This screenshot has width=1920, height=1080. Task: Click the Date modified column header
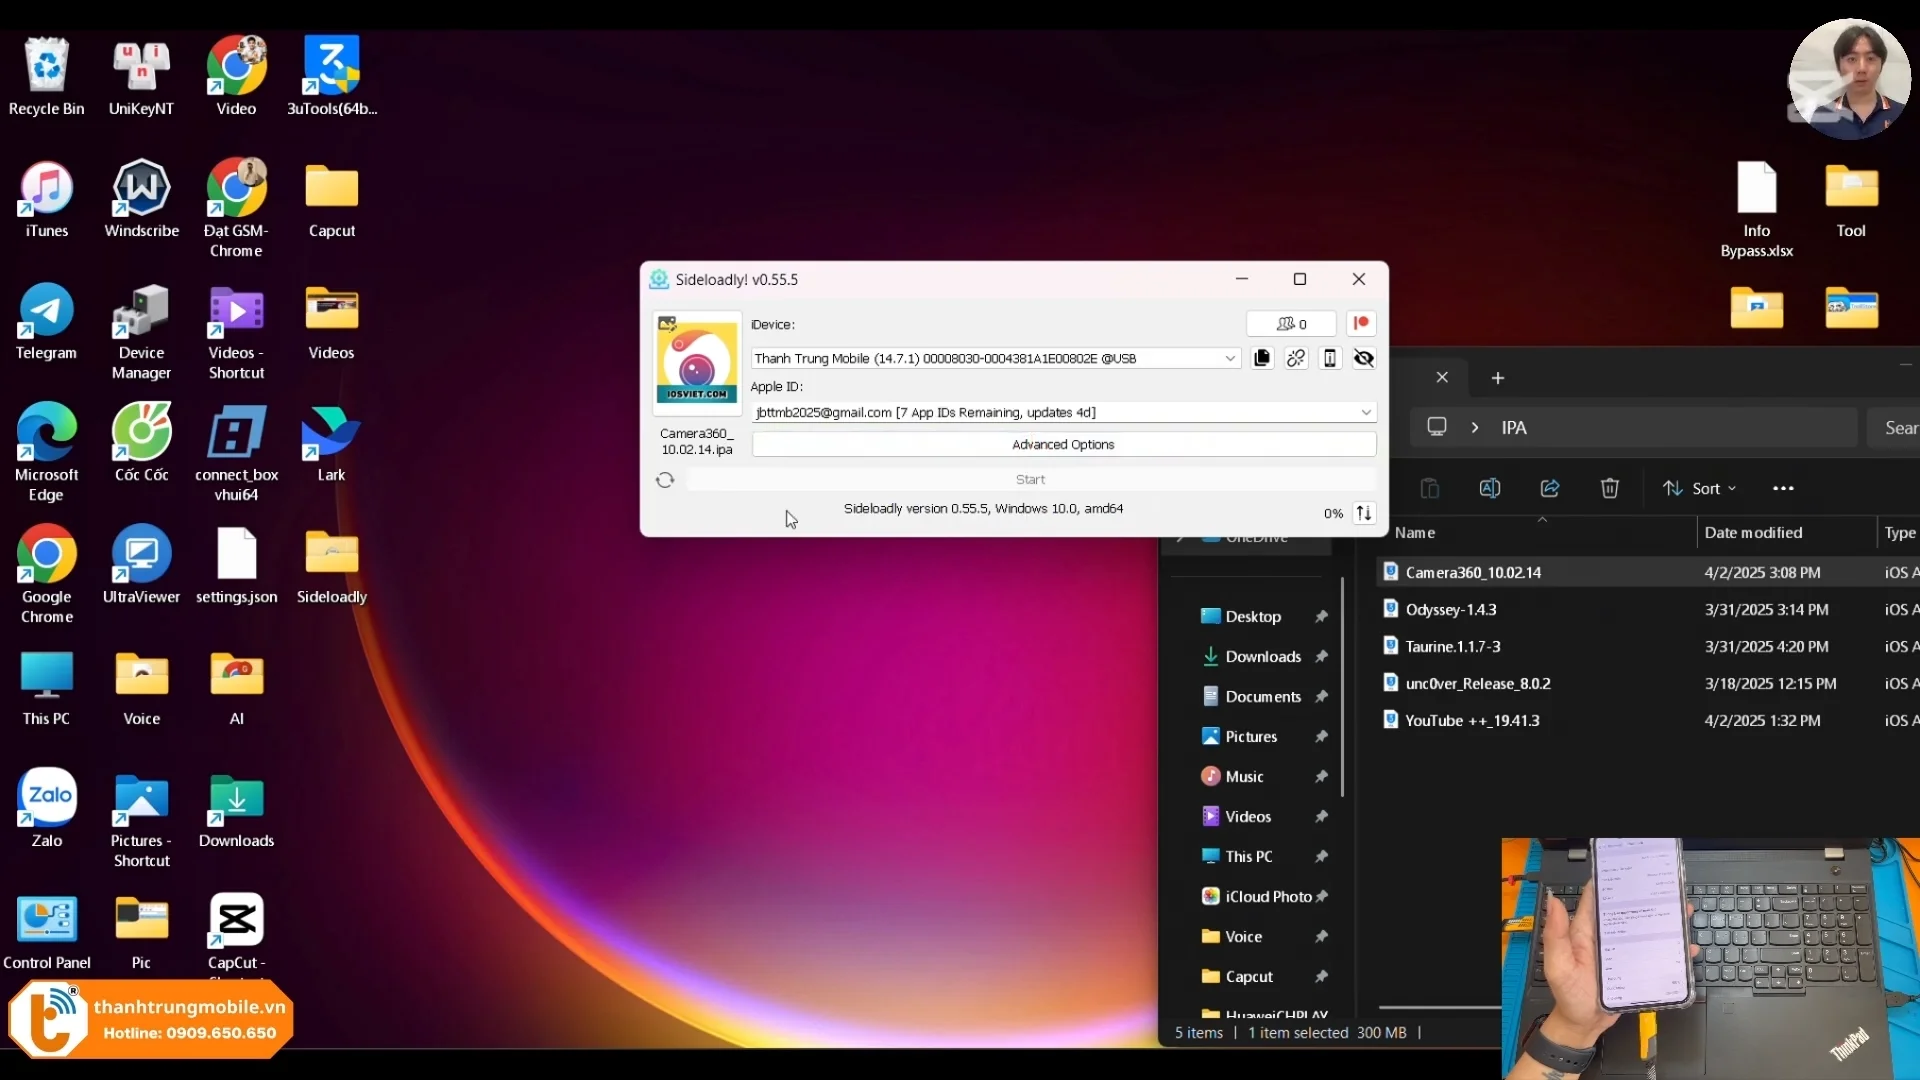pyautogui.click(x=1753, y=533)
